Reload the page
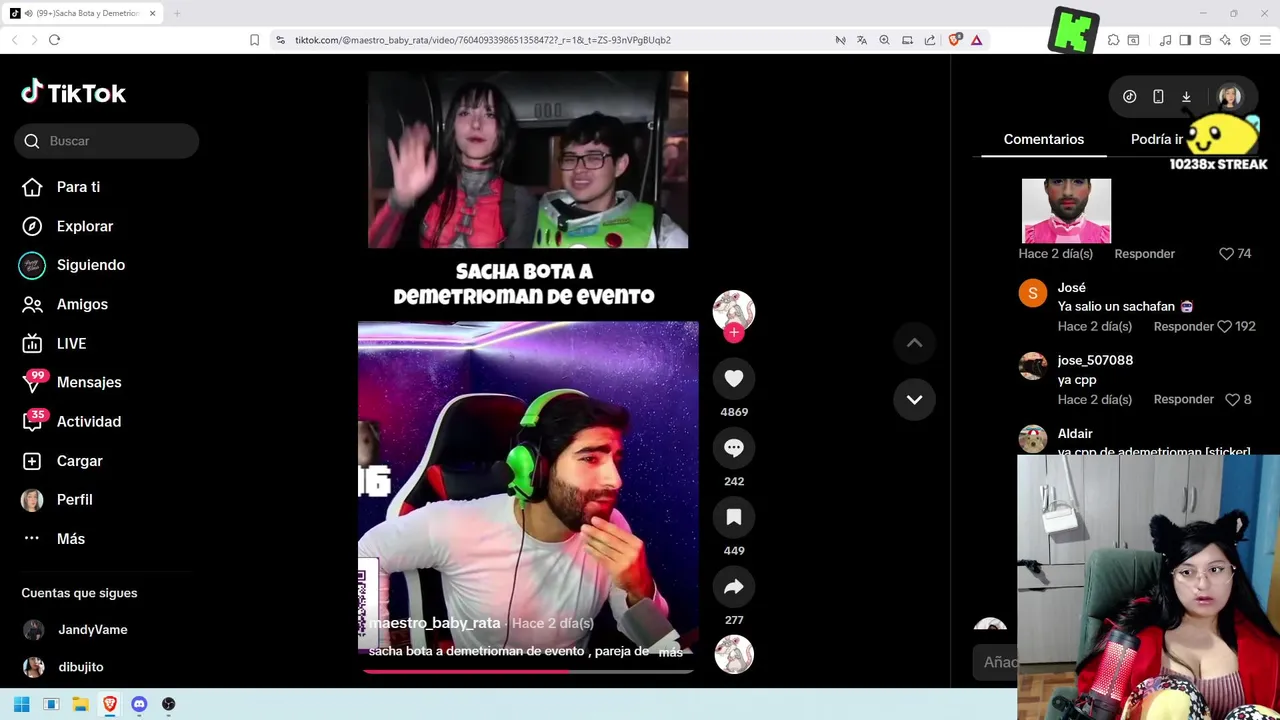 point(54,40)
